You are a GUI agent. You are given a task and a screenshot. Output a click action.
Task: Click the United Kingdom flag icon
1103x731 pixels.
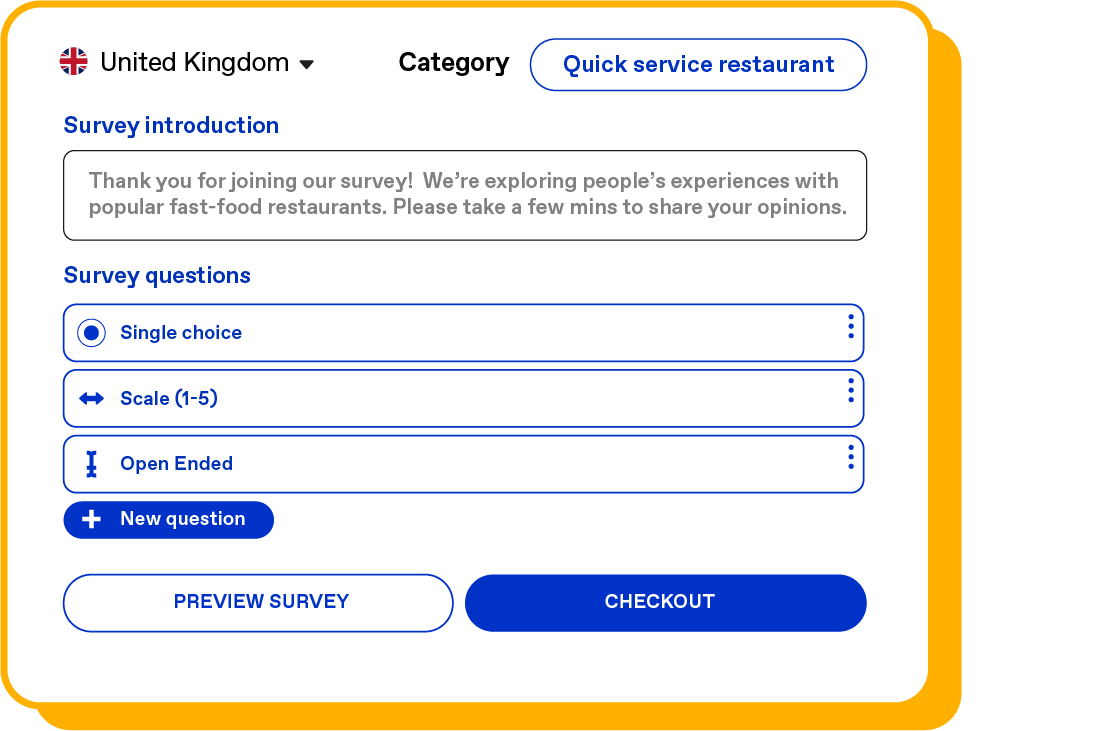tap(74, 62)
